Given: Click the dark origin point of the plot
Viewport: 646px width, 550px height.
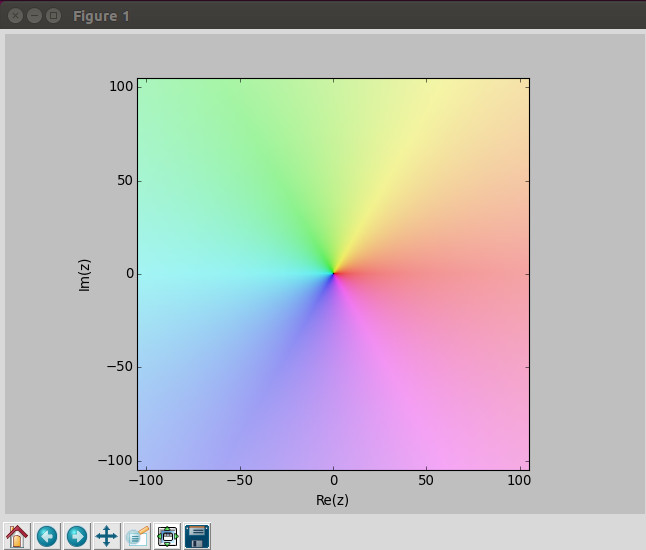Looking at the screenshot, I should pos(333,273).
